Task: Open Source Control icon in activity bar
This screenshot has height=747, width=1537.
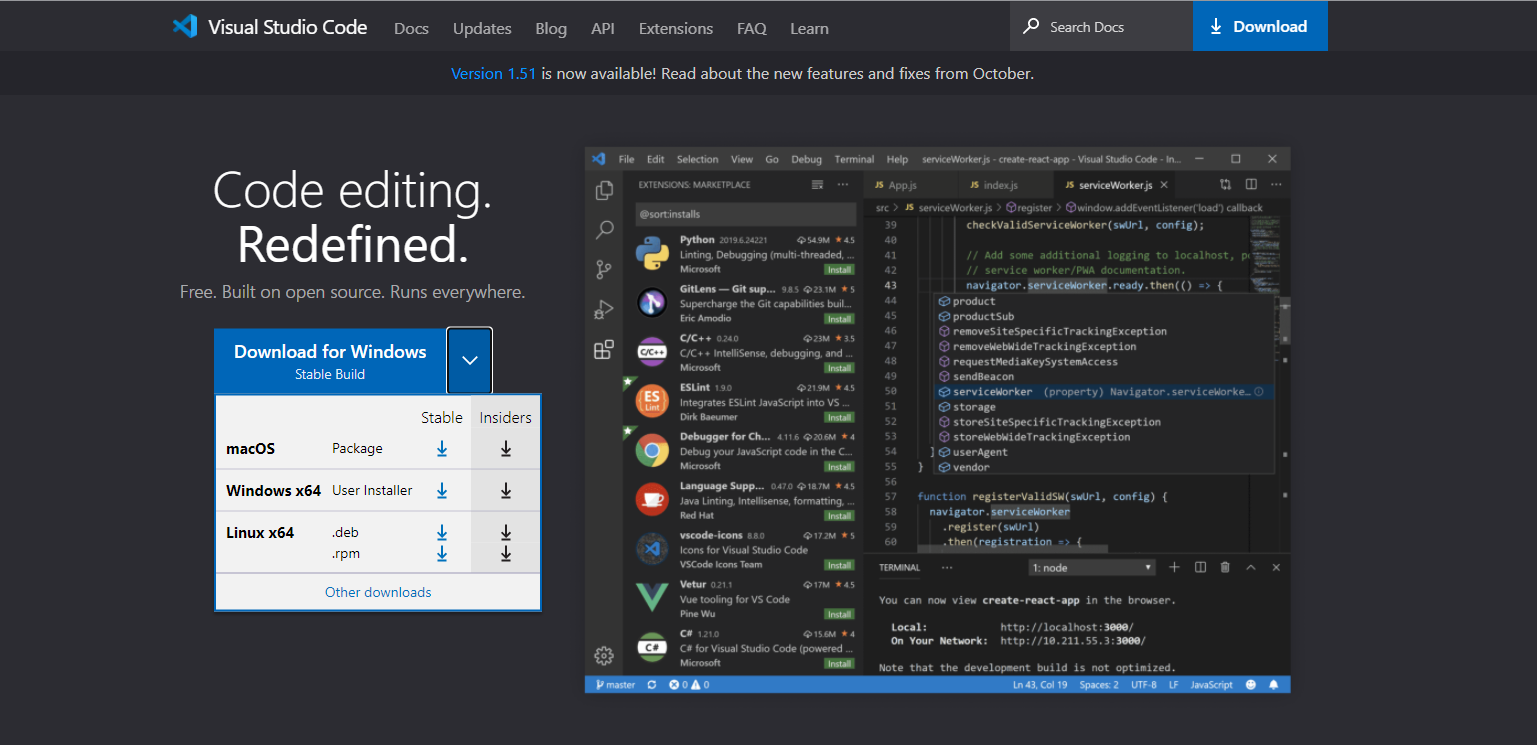Action: point(604,270)
